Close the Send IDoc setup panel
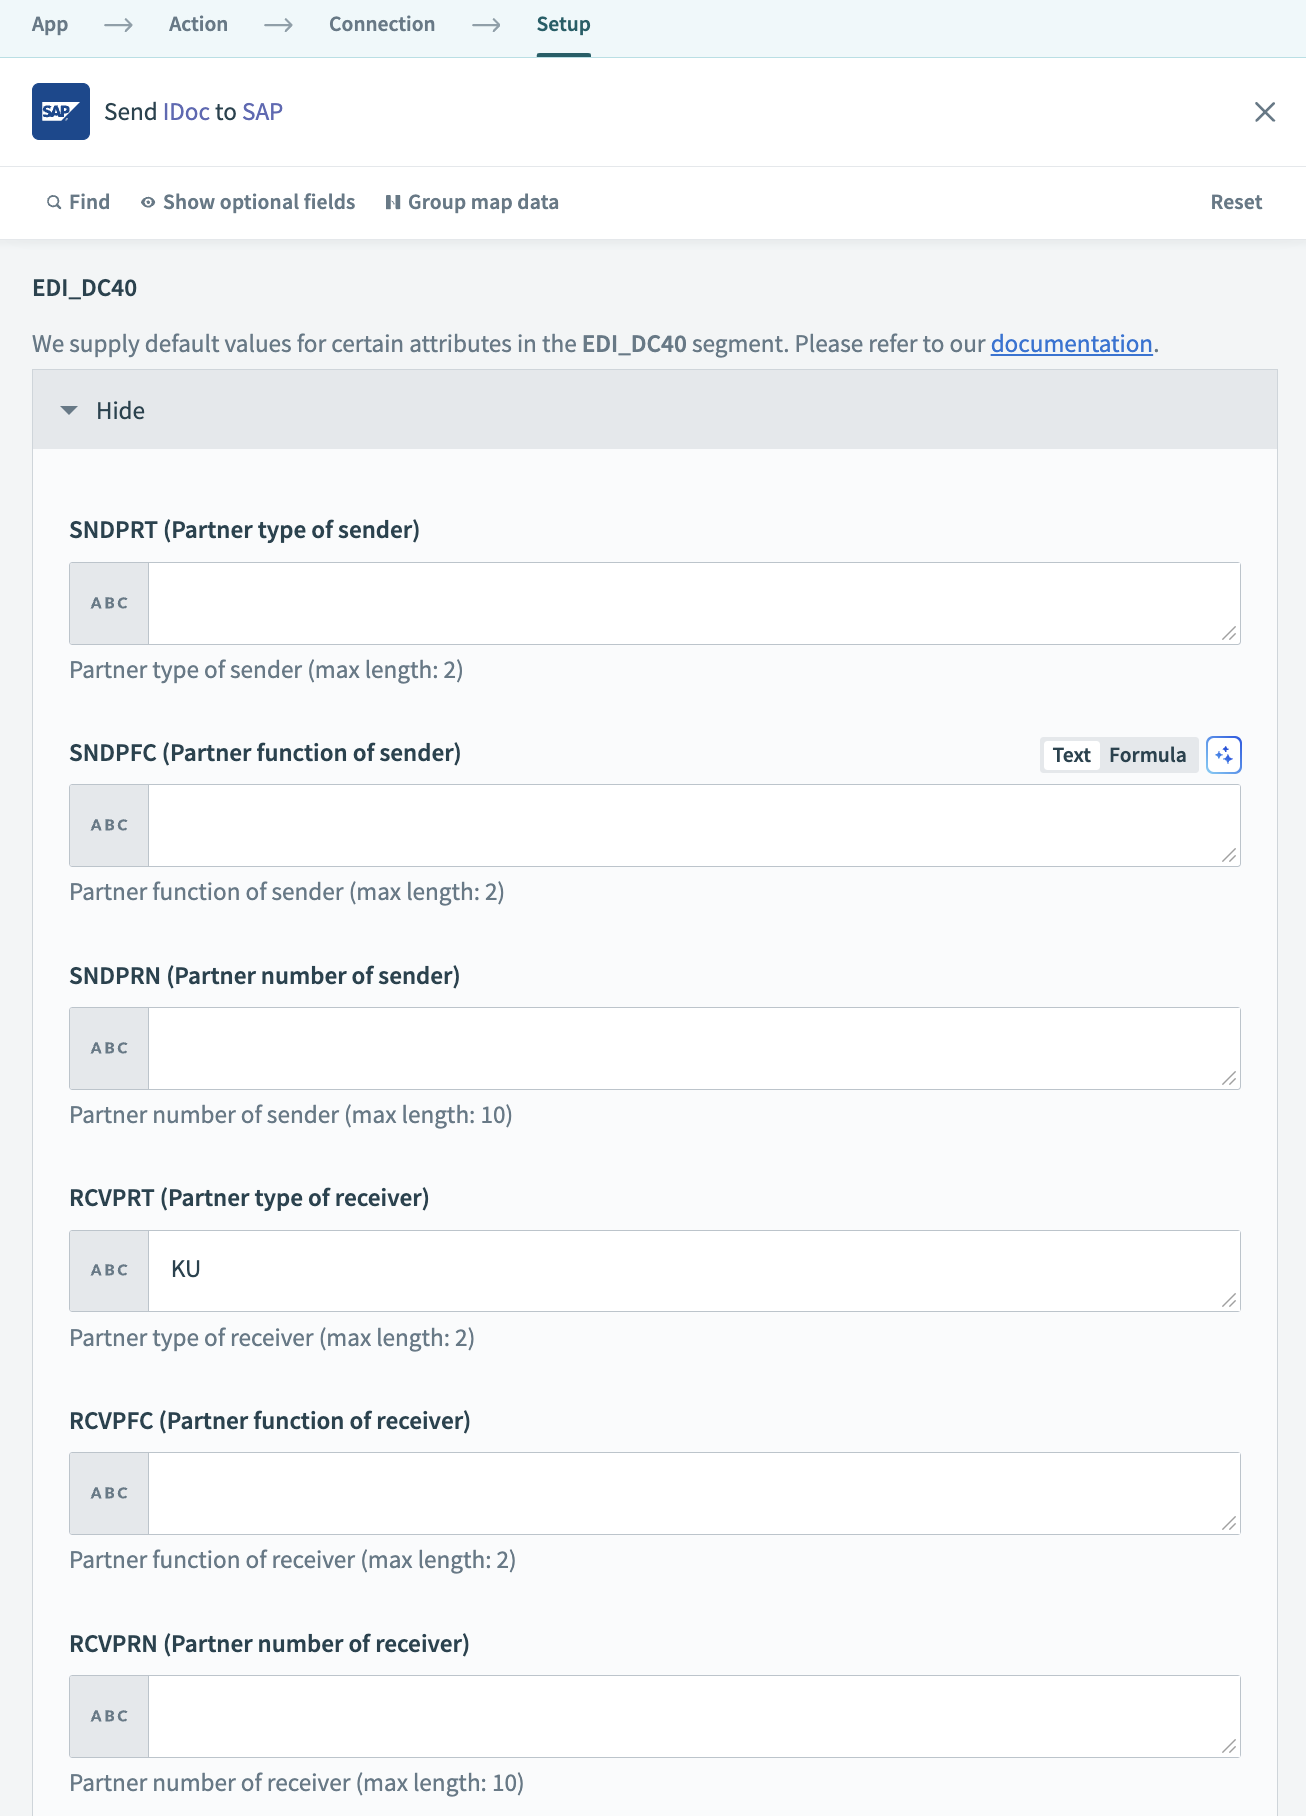Image resolution: width=1306 pixels, height=1816 pixels. point(1264,112)
